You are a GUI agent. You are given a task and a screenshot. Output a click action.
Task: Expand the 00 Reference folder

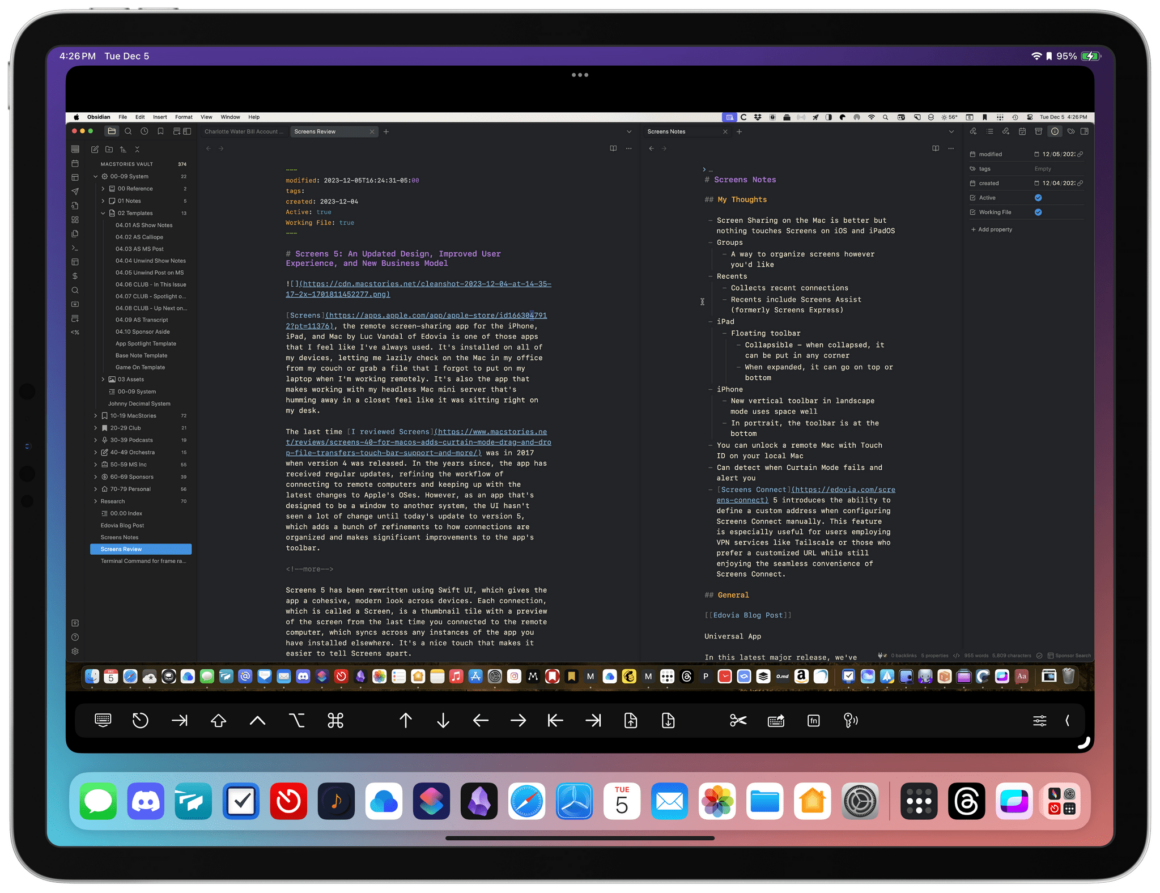105,189
